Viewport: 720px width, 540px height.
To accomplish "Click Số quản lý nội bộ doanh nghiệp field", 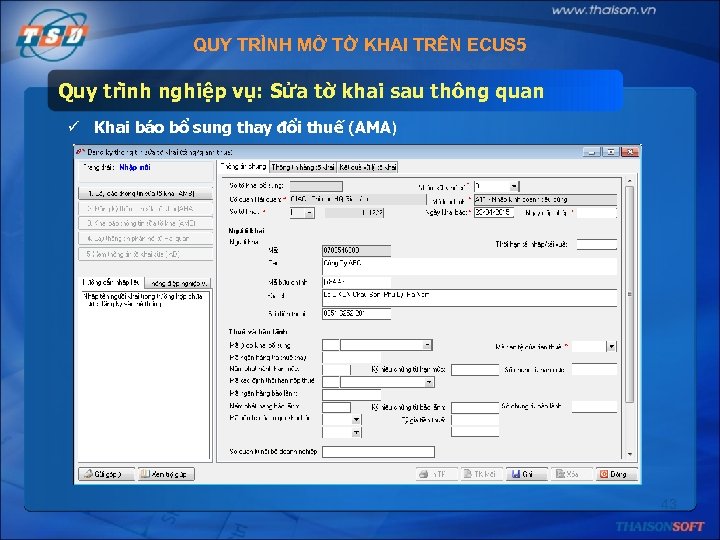I will [378, 452].
